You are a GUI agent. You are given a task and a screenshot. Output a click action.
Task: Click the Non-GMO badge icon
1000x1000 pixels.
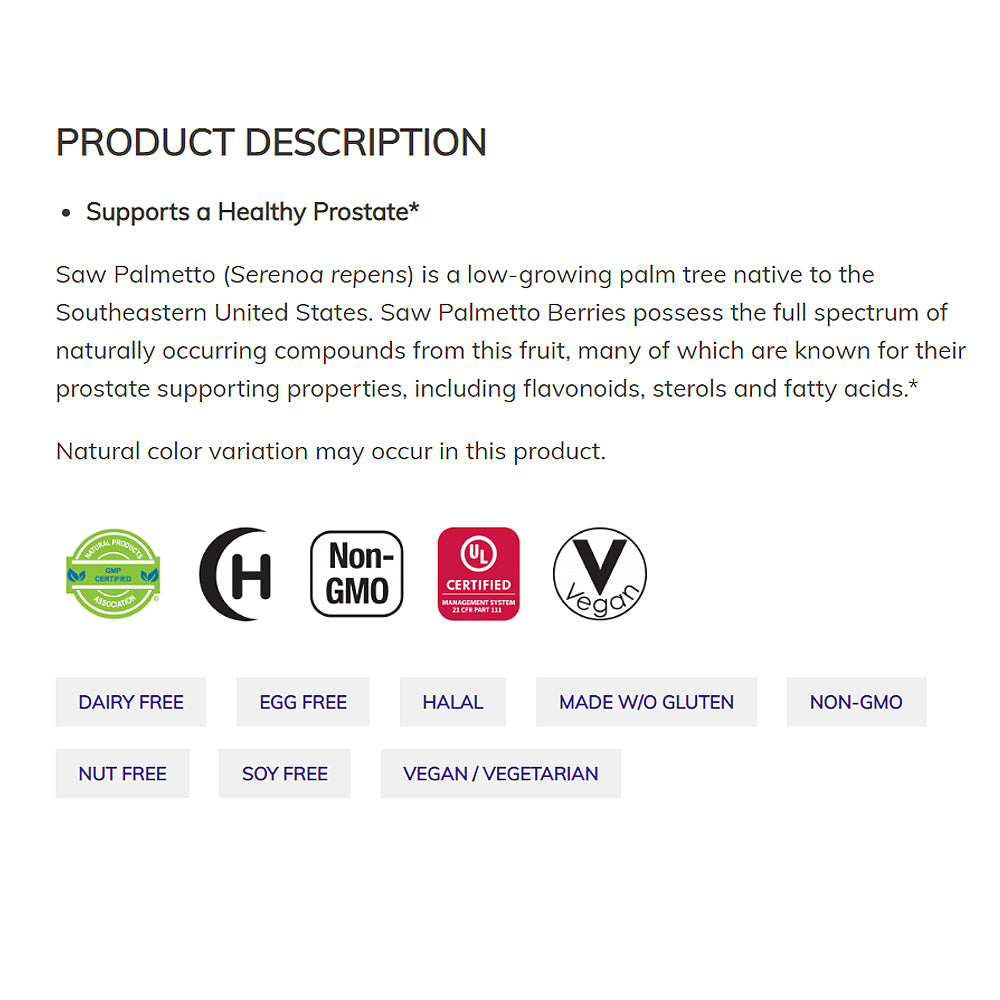pos(357,574)
